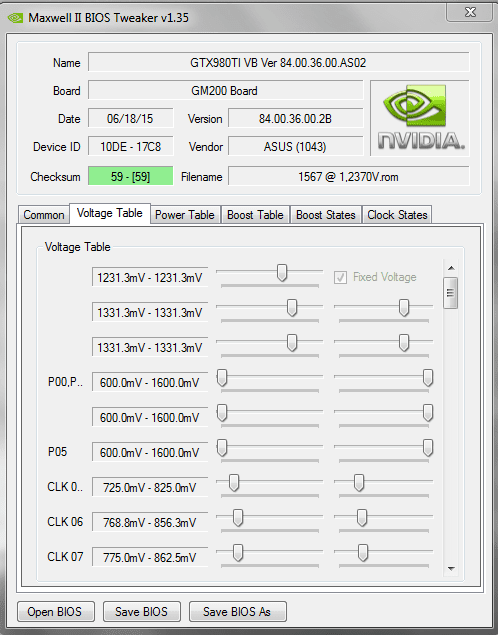
Task: Click P00 row minimum voltage slider handle
Action: point(222,378)
